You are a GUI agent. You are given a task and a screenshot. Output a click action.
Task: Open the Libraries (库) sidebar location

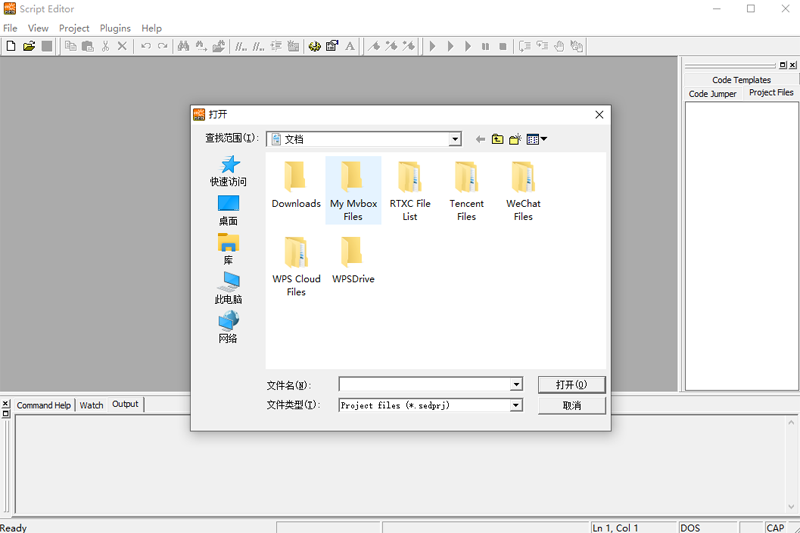click(228, 248)
